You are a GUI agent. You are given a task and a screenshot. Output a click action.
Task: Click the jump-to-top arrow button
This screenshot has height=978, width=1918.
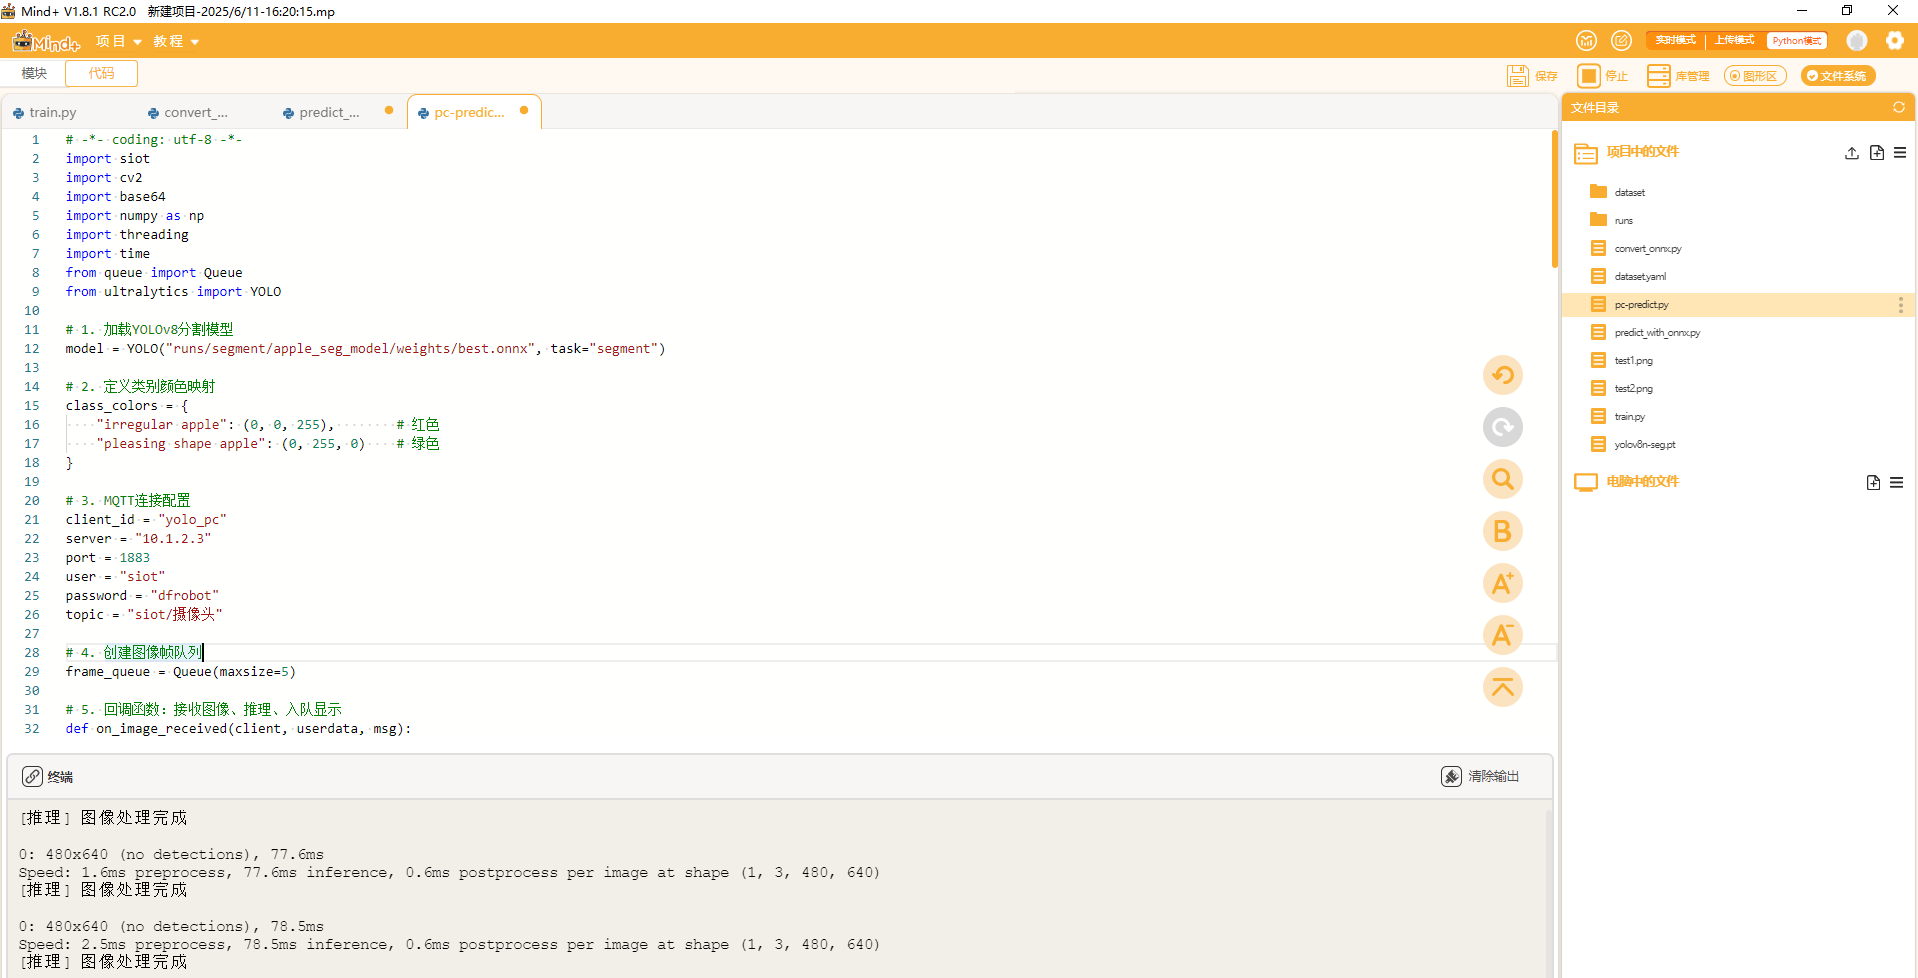click(1502, 687)
